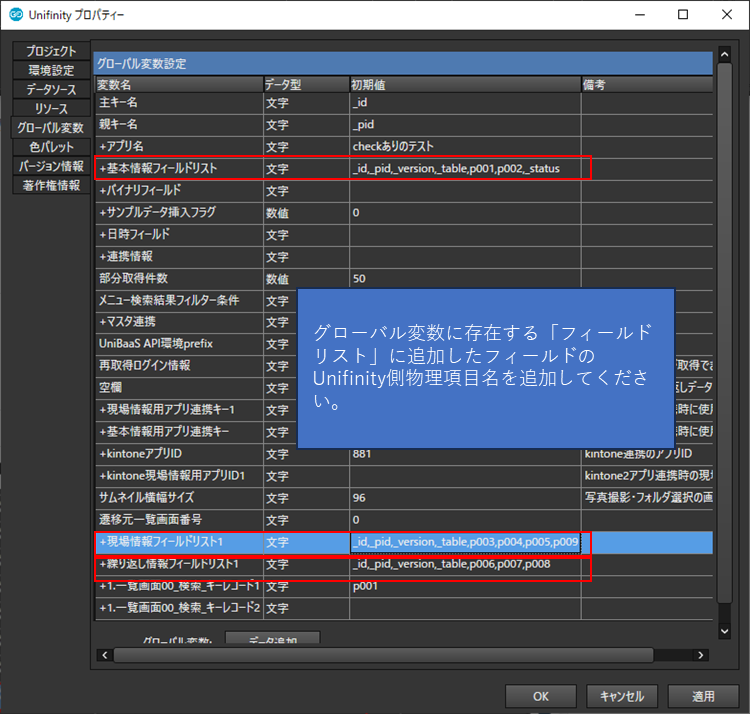Select the 著作権情報 tab
Screen dimensions: 750x714
pyautogui.click(x=51, y=186)
